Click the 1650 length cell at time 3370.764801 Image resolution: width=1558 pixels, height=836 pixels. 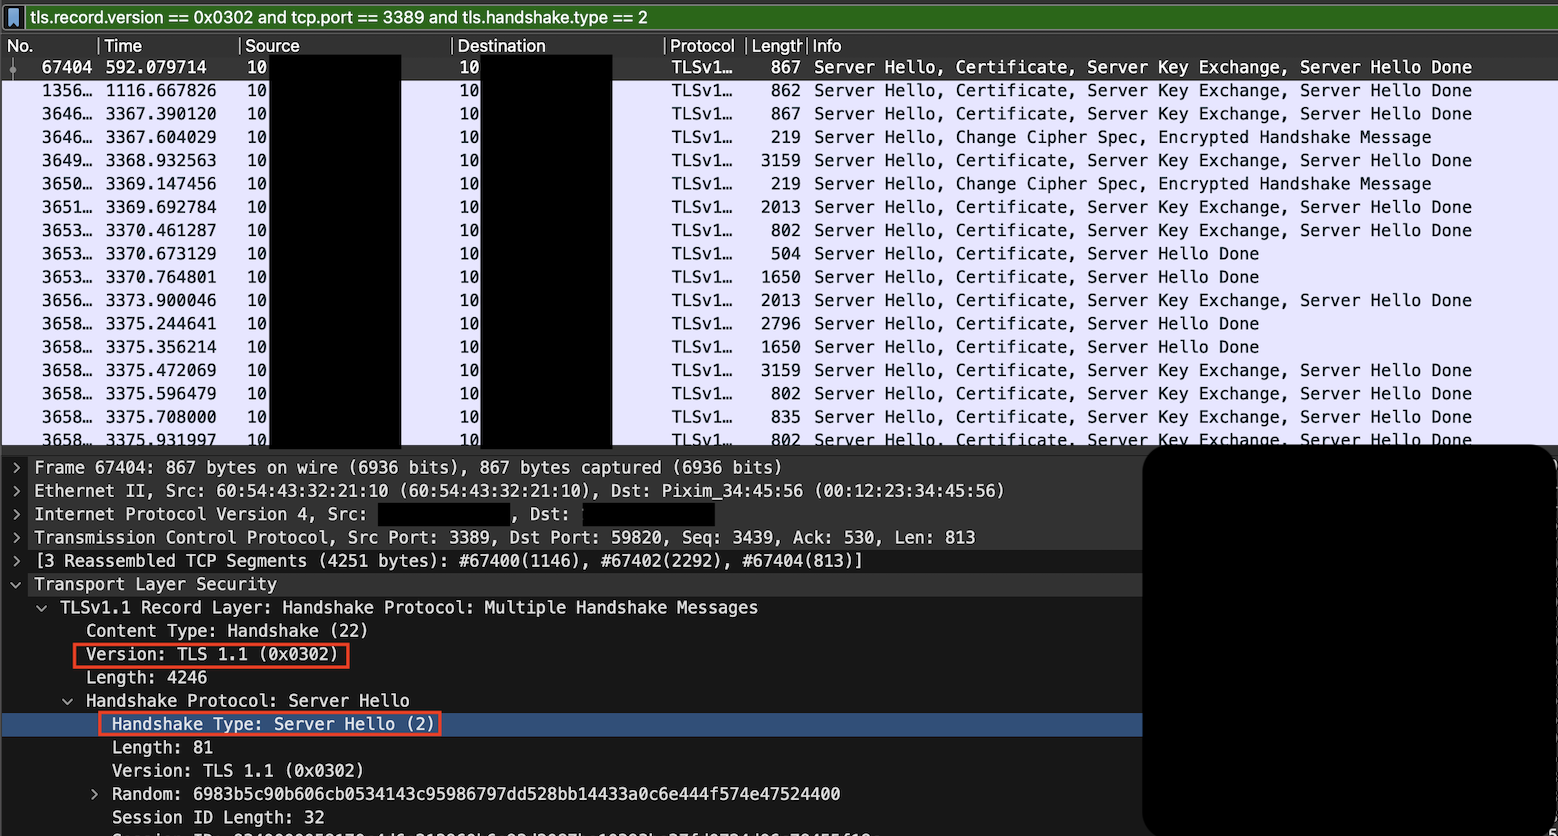click(780, 277)
